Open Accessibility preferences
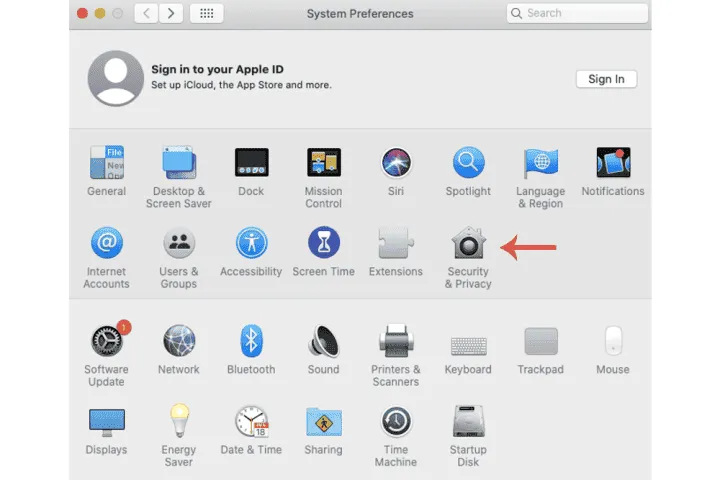 click(251, 244)
